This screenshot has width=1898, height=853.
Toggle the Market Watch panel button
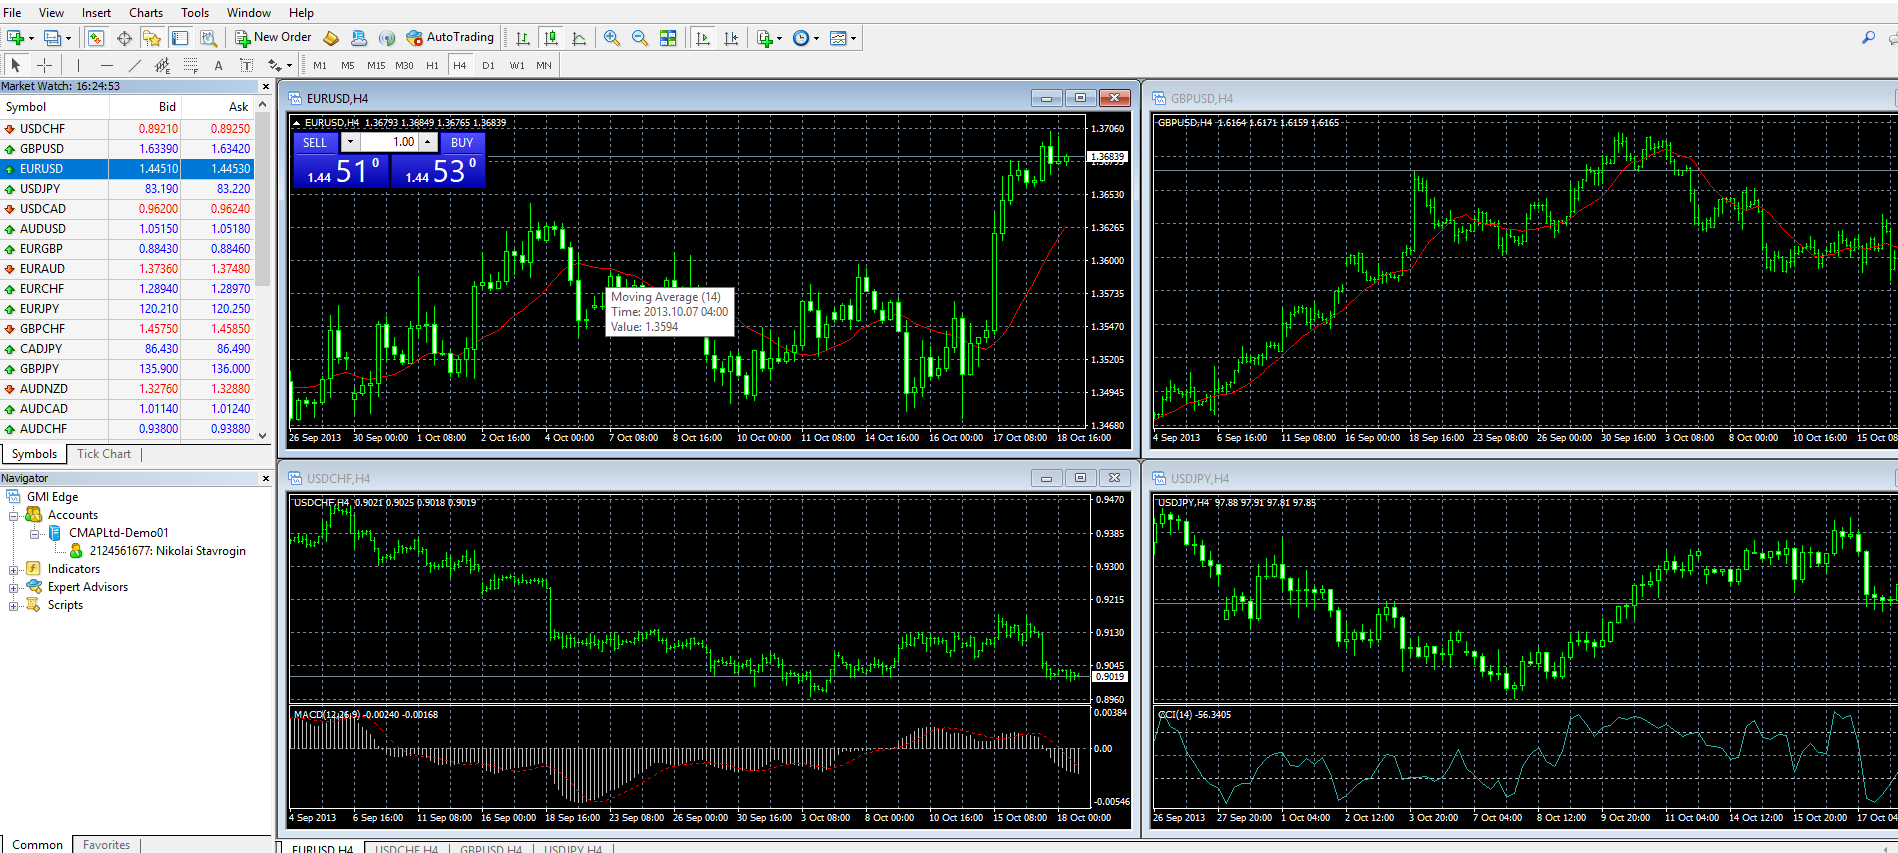(96, 38)
